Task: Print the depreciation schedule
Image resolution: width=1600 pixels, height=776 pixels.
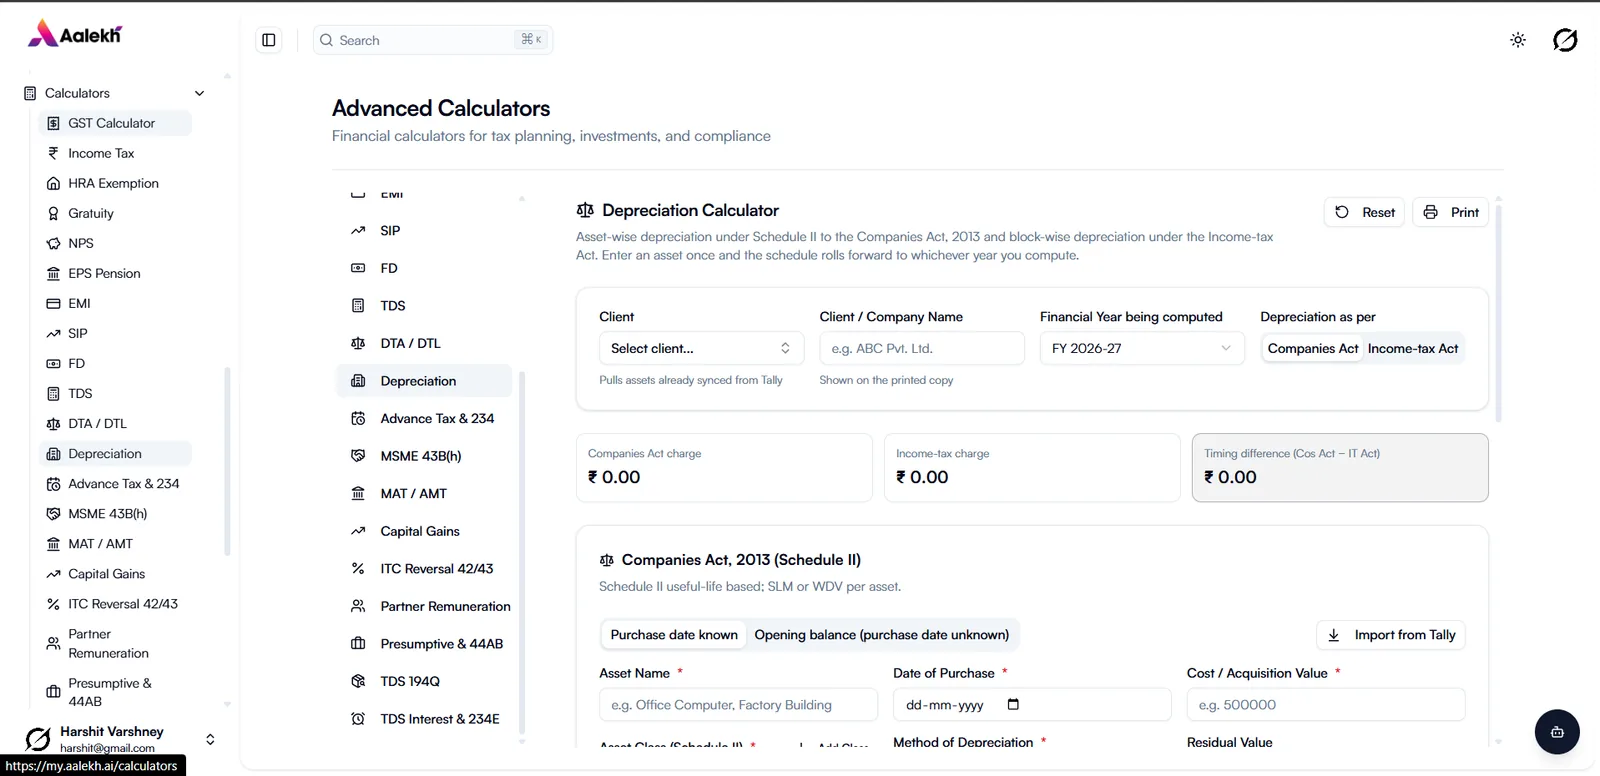Action: 1450,212
